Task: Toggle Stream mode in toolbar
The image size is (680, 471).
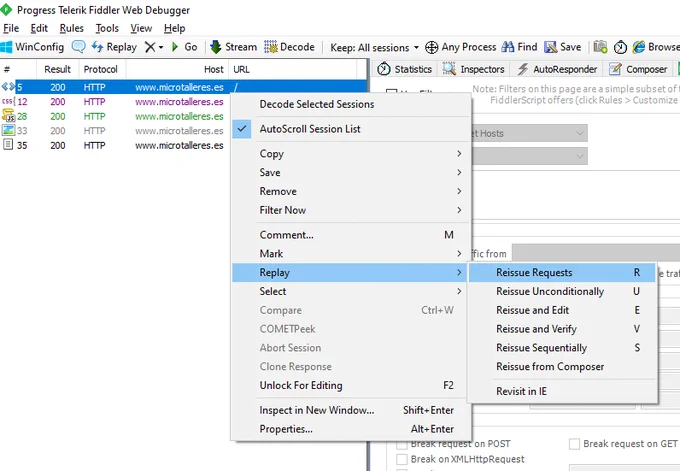Action: (x=233, y=47)
